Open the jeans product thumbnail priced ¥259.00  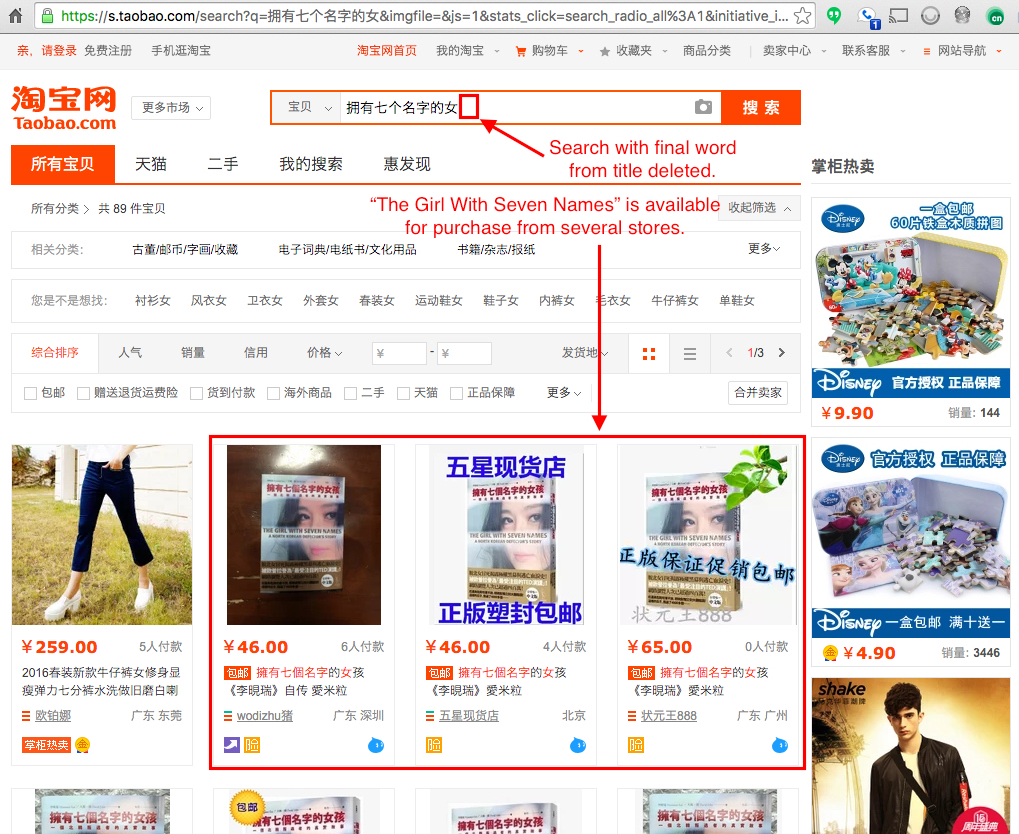[x=102, y=535]
